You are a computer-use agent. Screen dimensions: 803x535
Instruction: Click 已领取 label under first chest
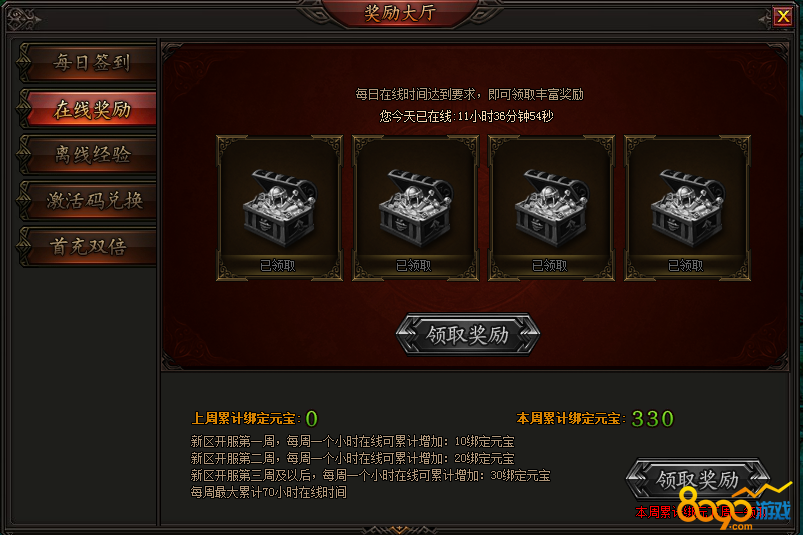tap(278, 265)
